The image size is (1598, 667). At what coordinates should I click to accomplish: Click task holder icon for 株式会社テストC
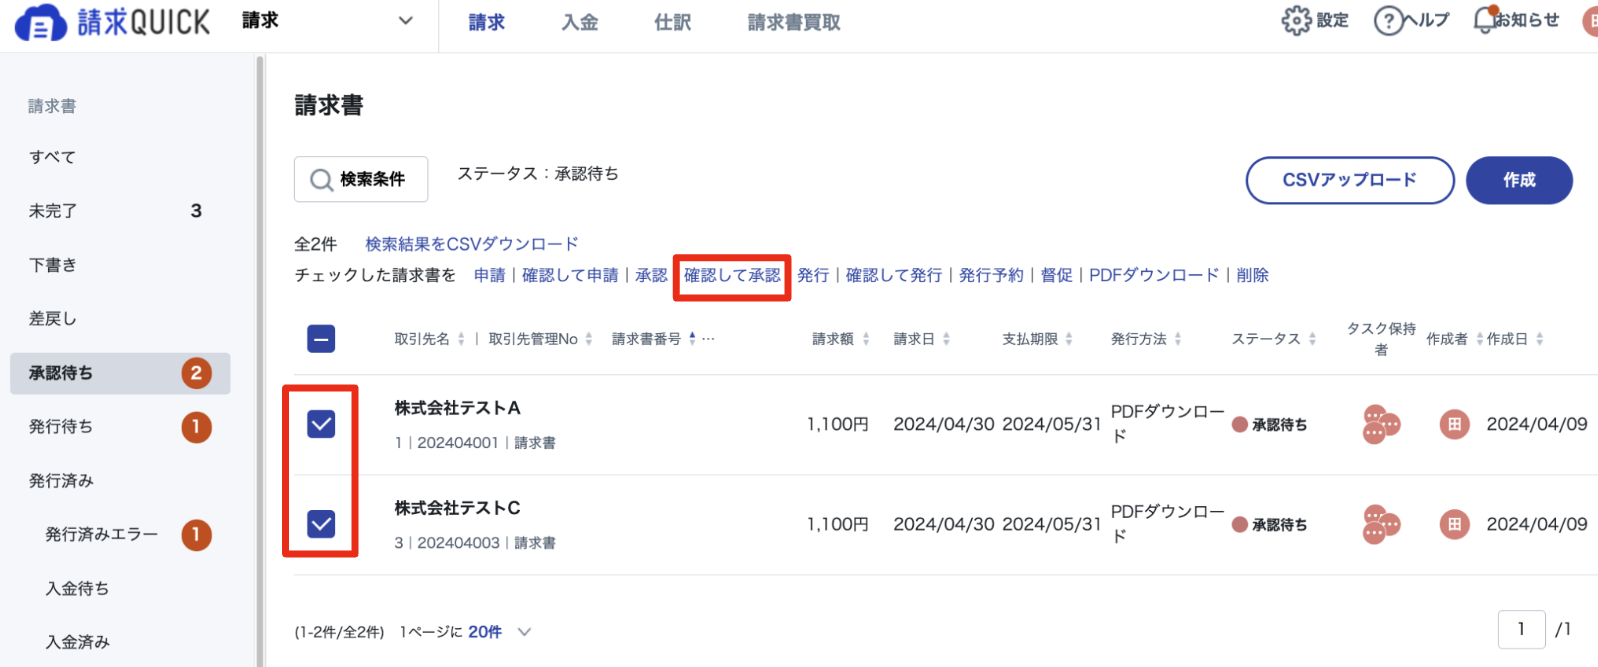pos(1381,524)
